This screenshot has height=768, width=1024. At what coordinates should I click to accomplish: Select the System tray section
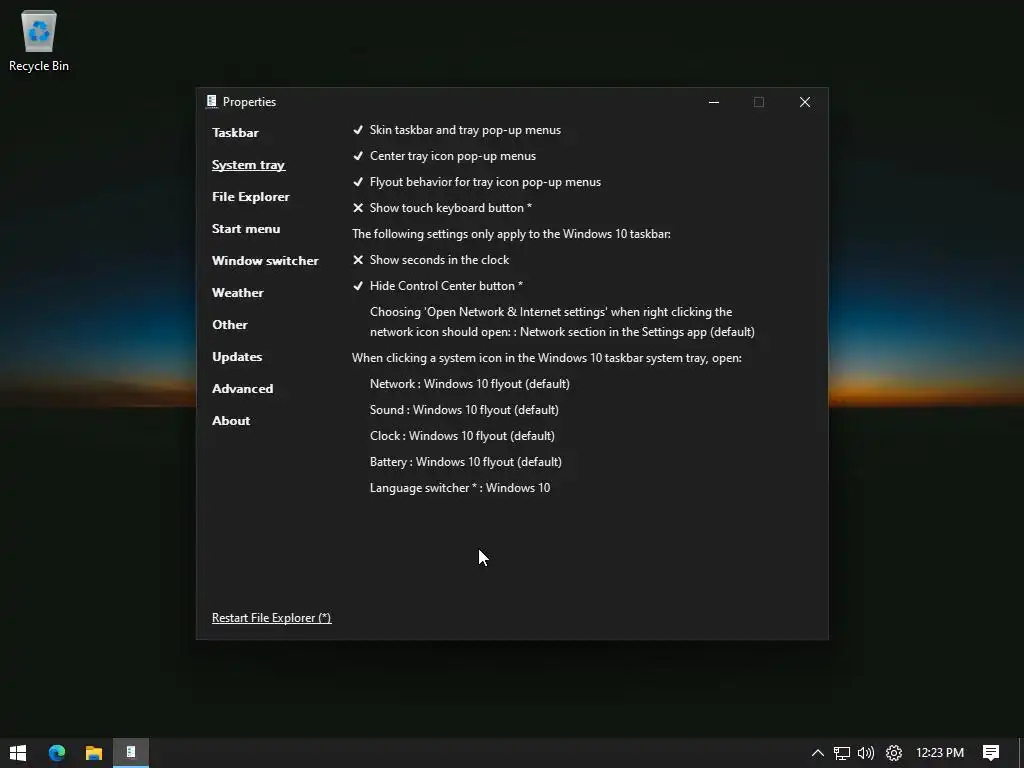click(248, 165)
